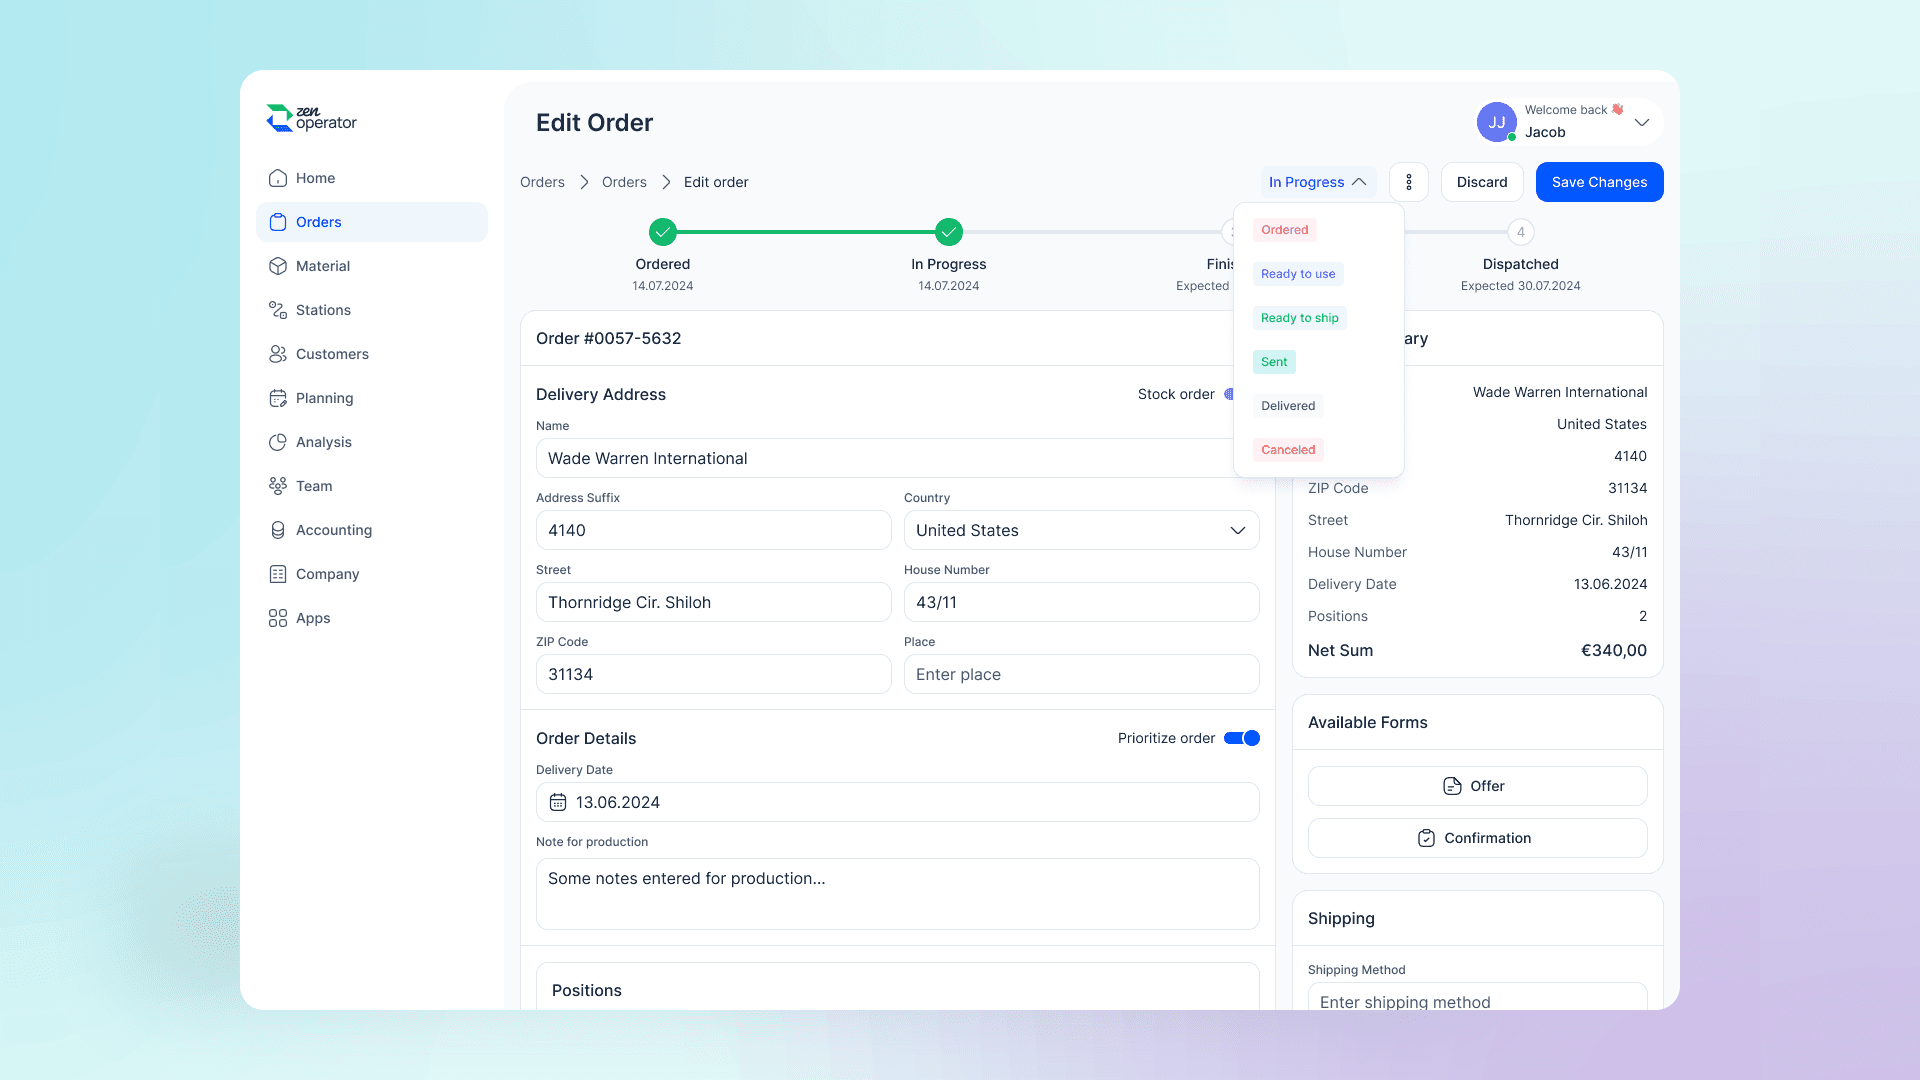Image resolution: width=1920 pixels, height=1080 pixels.
Task: Go to Stations via its icon
Action: click(x=278, y=310)
